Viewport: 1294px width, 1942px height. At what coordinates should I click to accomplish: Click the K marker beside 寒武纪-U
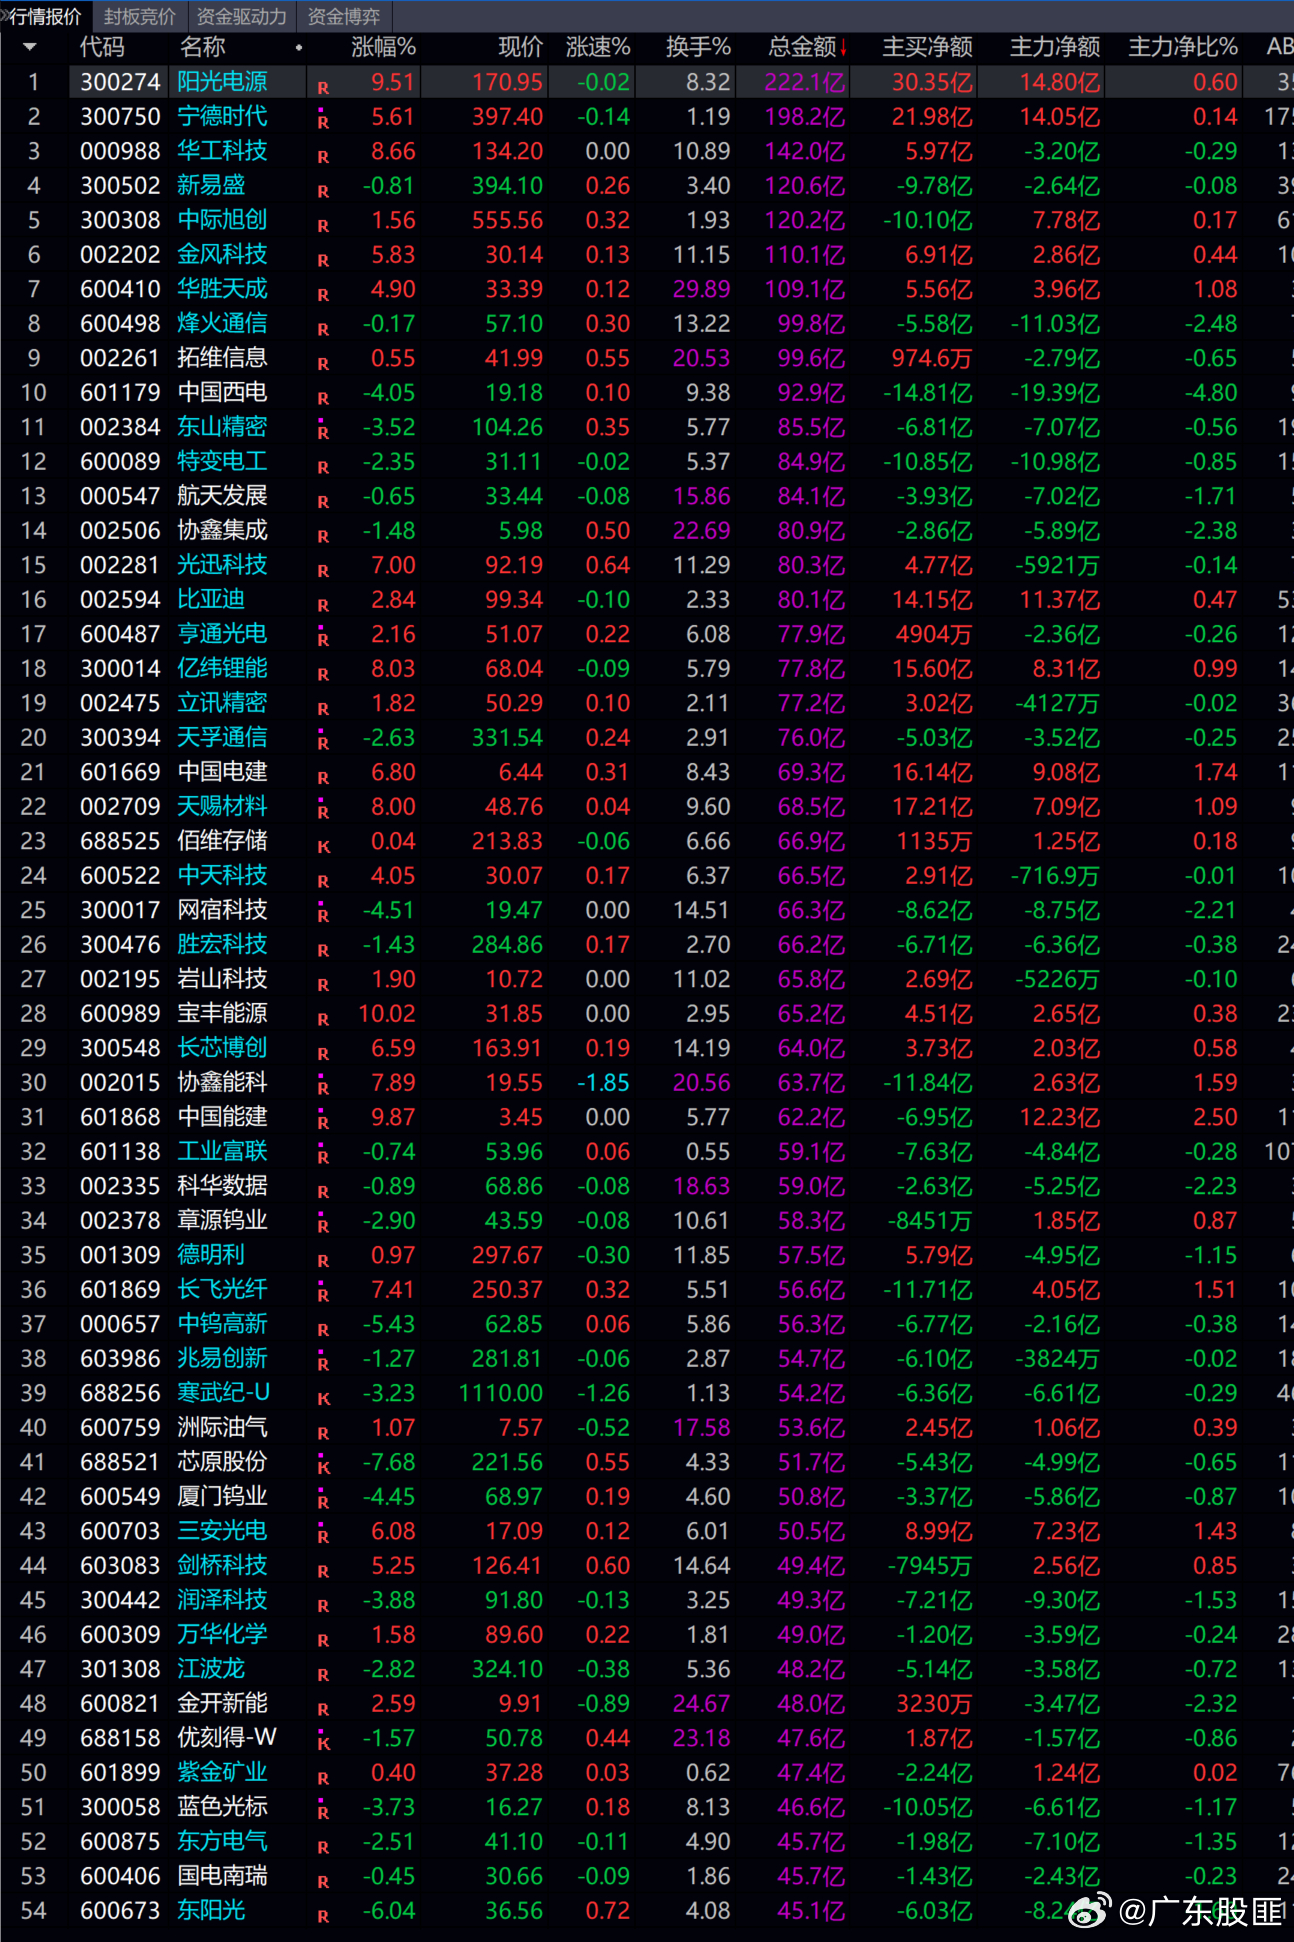click(323, 1399)
